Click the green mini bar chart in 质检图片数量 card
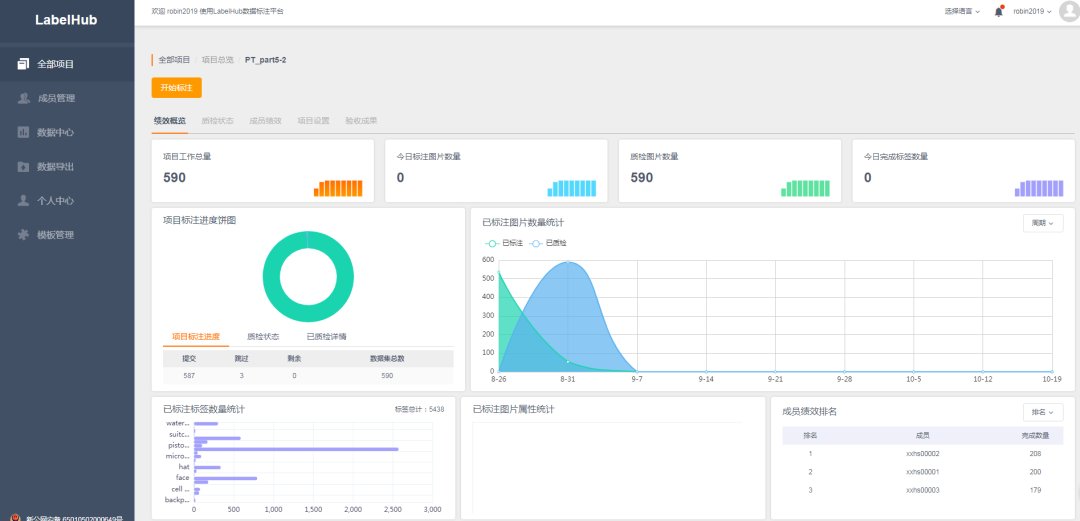Viewport: 1080px width, 521px height. [x=805, y=188]
